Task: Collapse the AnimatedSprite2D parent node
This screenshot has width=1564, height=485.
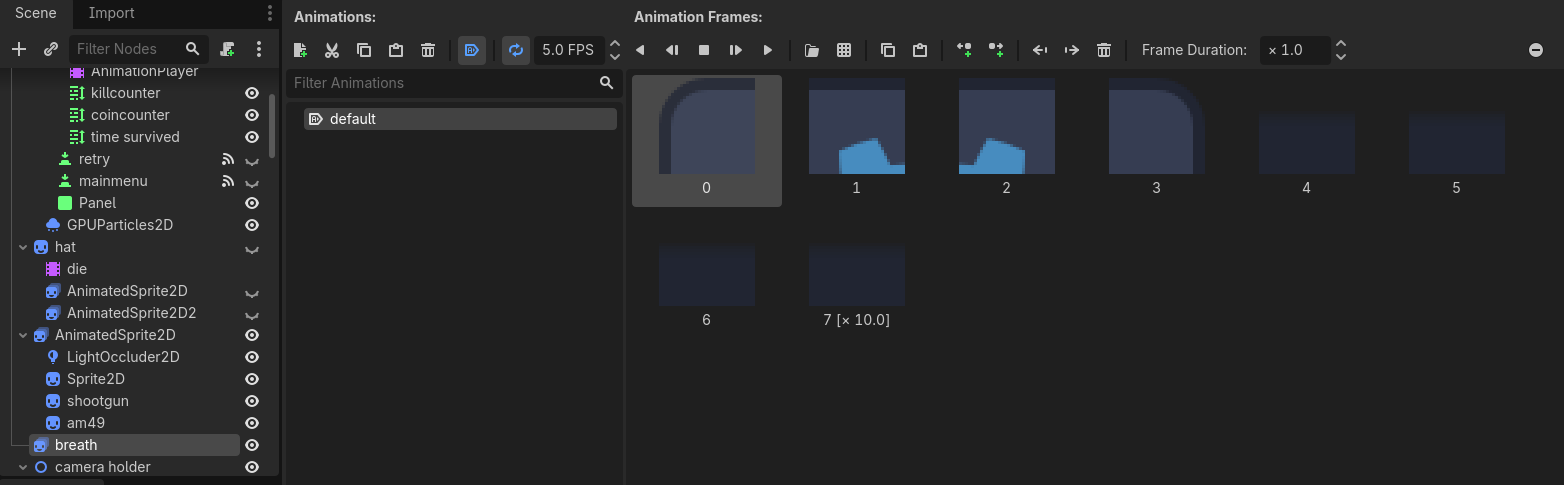Action: [x=24, y=335]
